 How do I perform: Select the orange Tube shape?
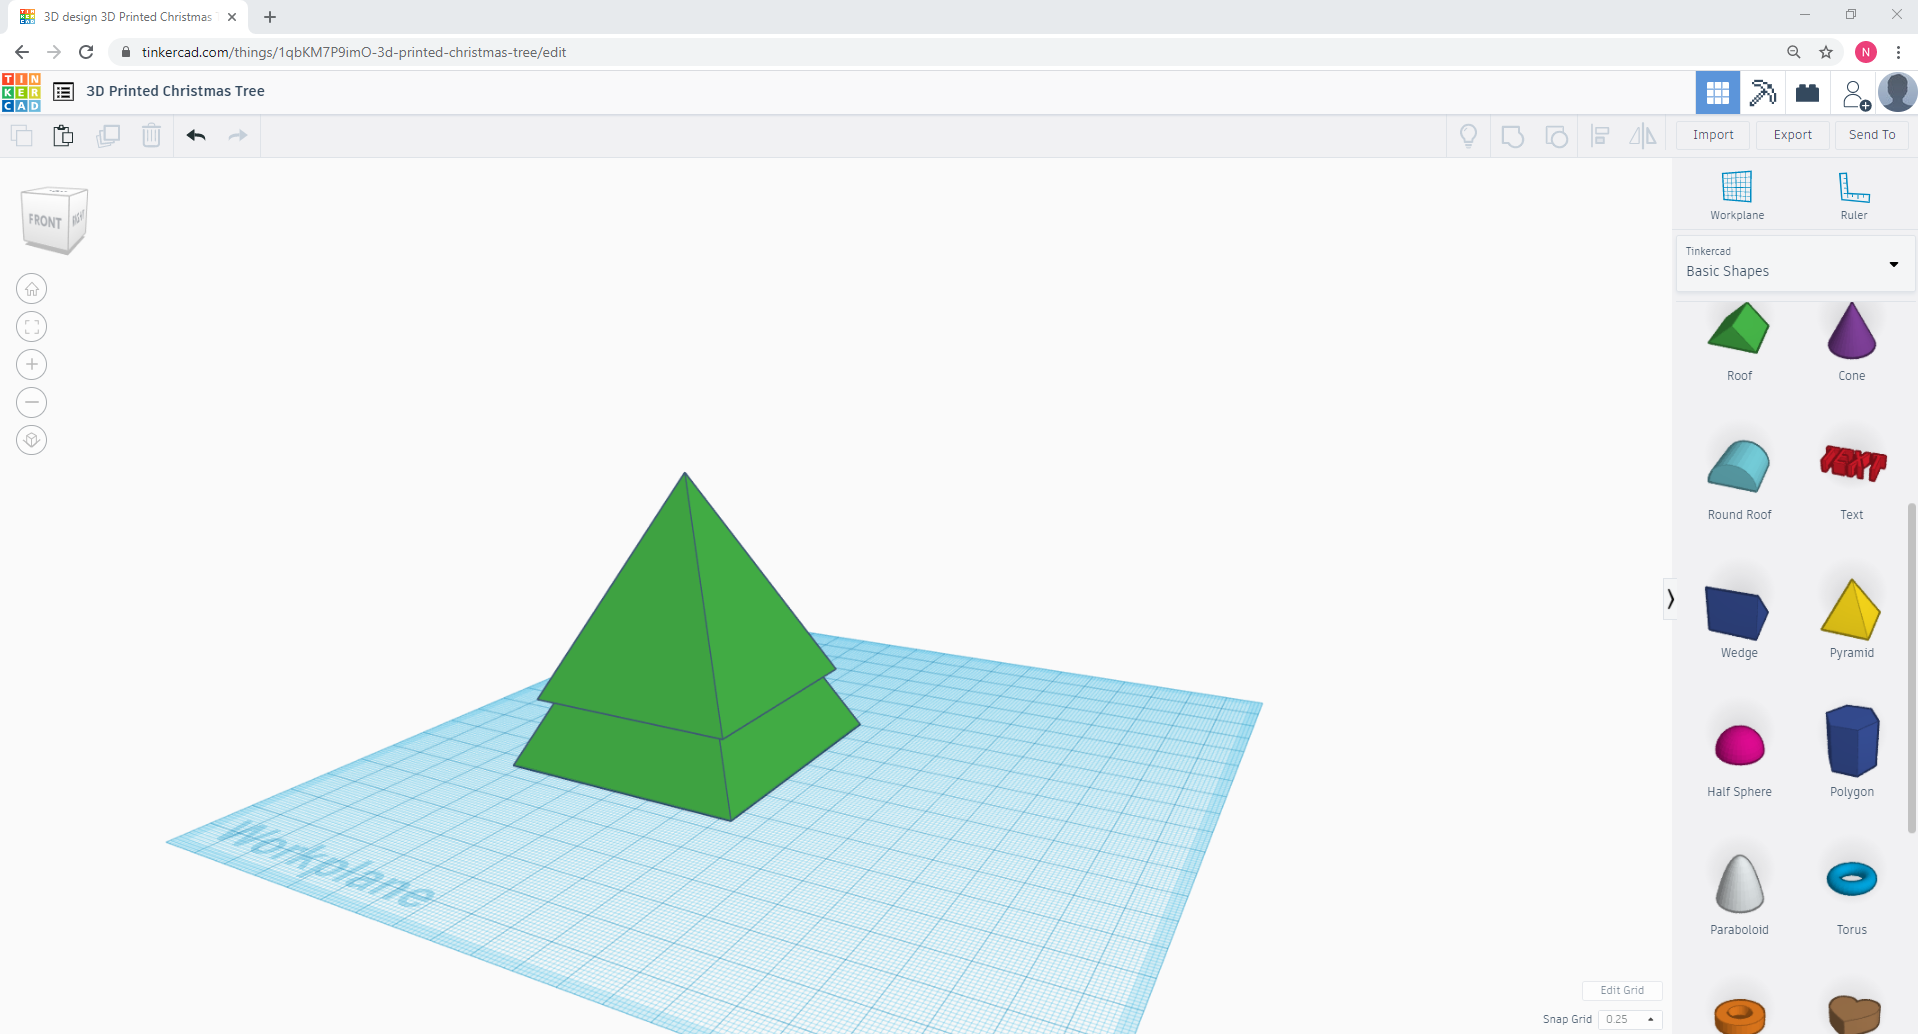(1739, 1015)
